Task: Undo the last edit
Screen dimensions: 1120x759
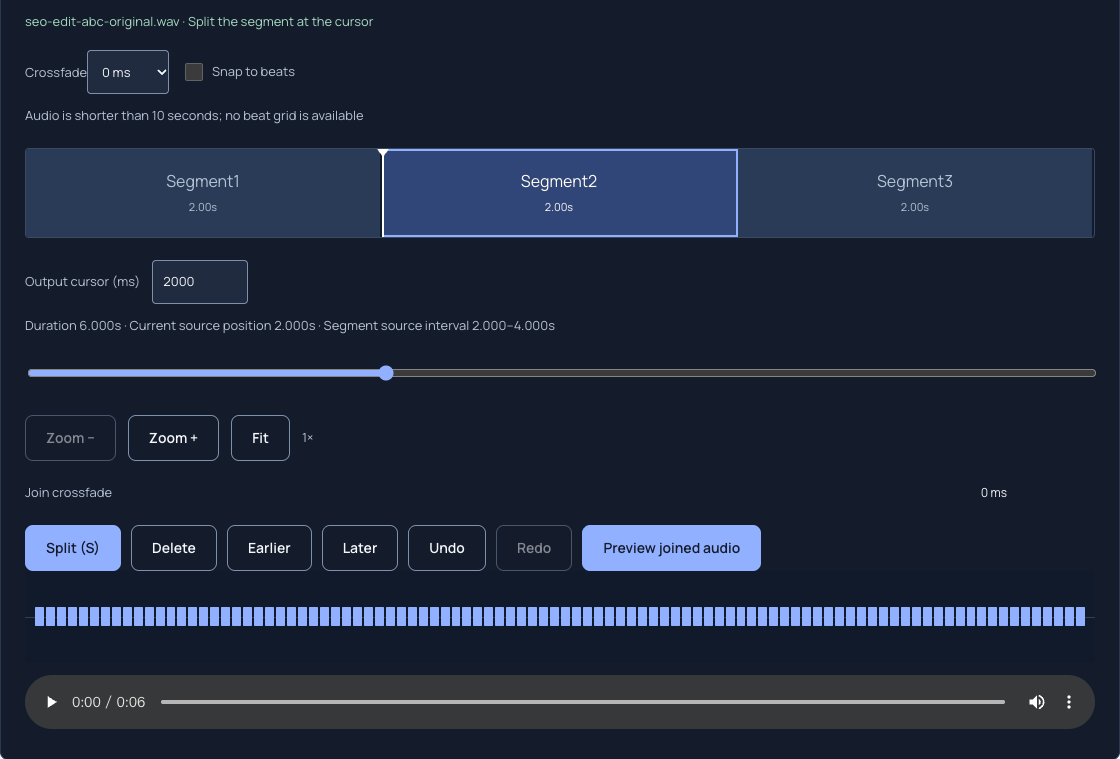Action: tap(446, 548)
